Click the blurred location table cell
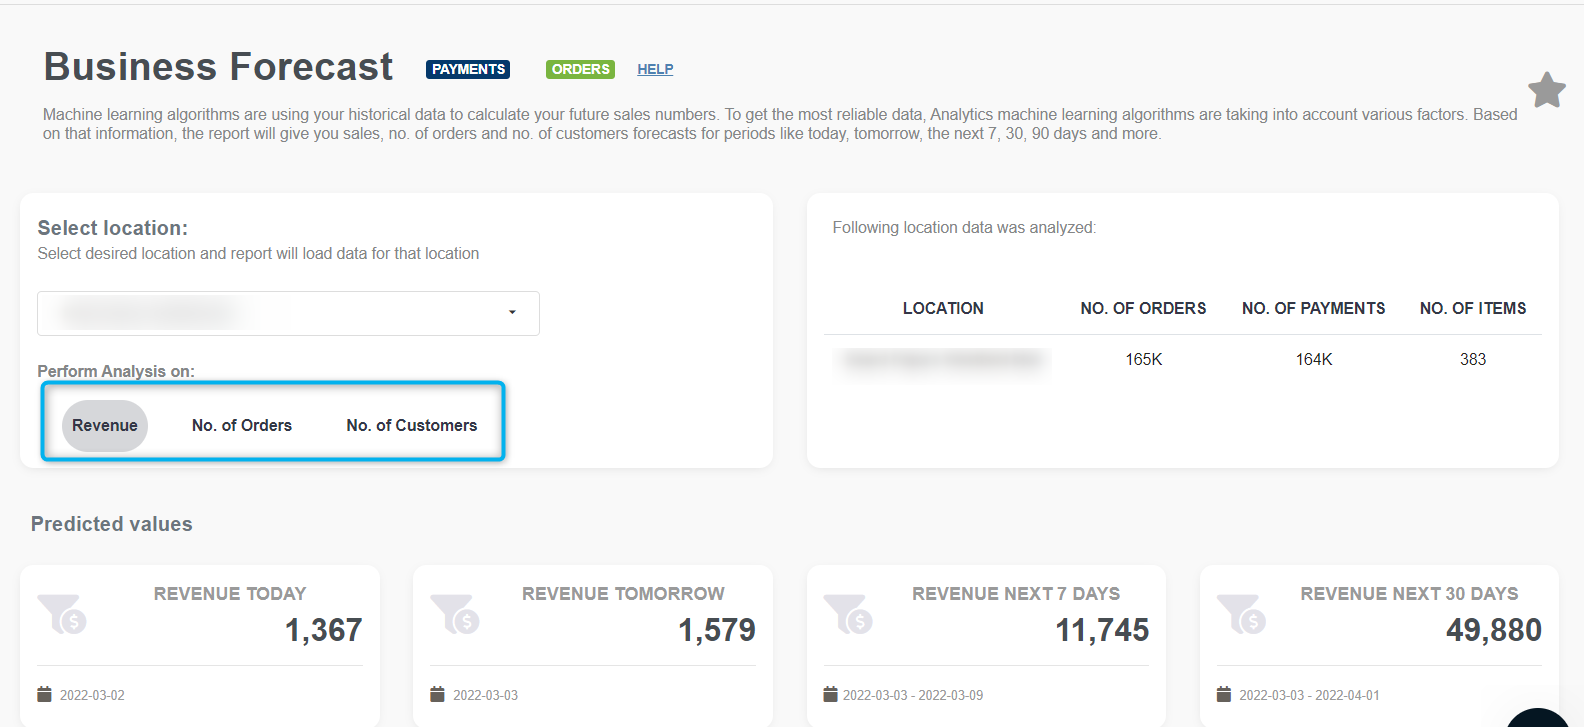This screenshot has height=727, width=1584. (943, 360)
